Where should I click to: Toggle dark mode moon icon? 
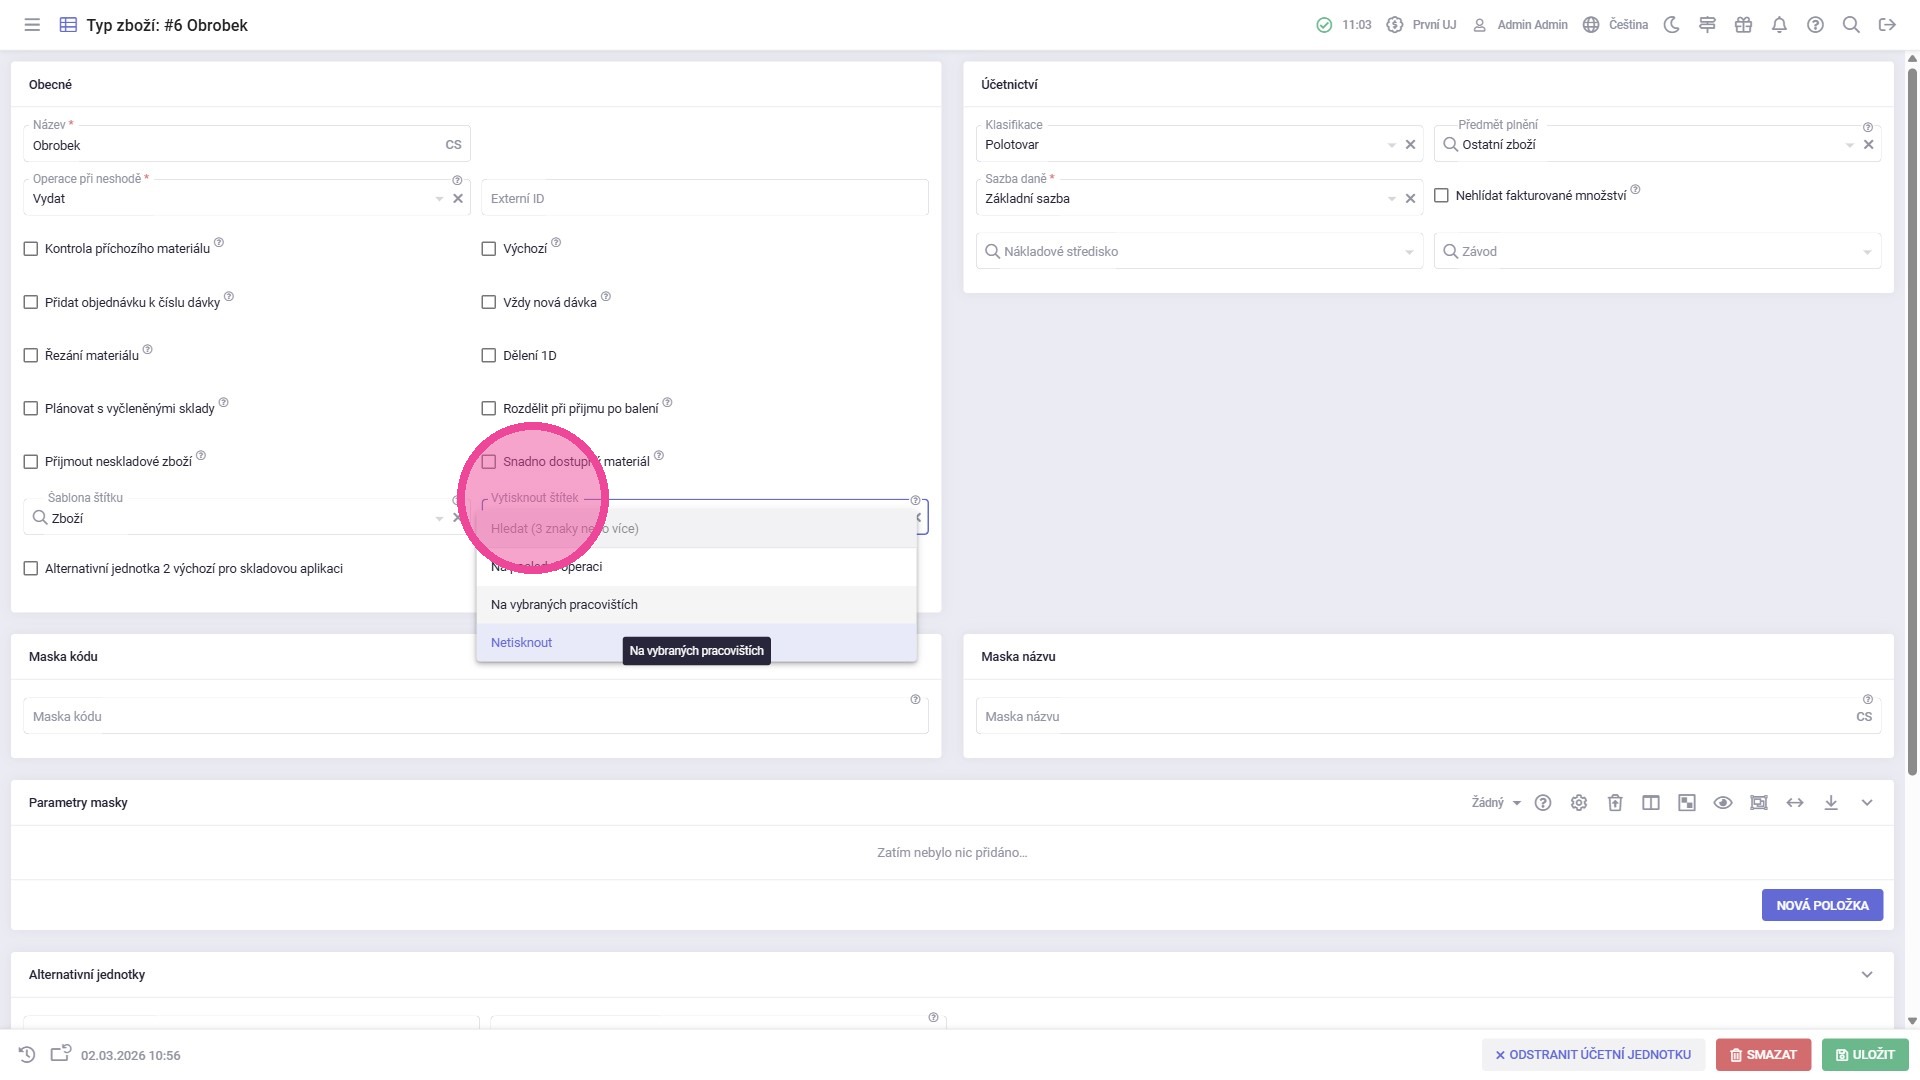tap(1671, 25)
